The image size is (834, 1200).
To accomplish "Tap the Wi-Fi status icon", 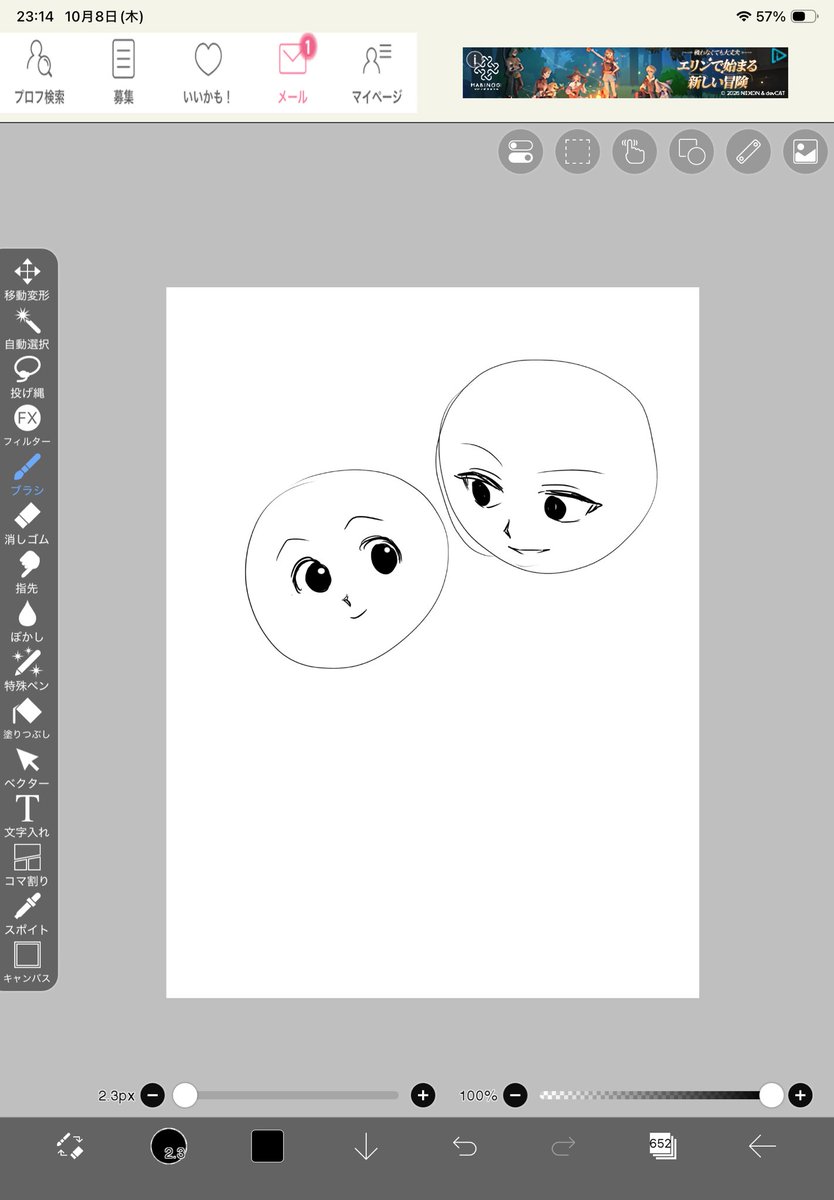I will point(743,17).
